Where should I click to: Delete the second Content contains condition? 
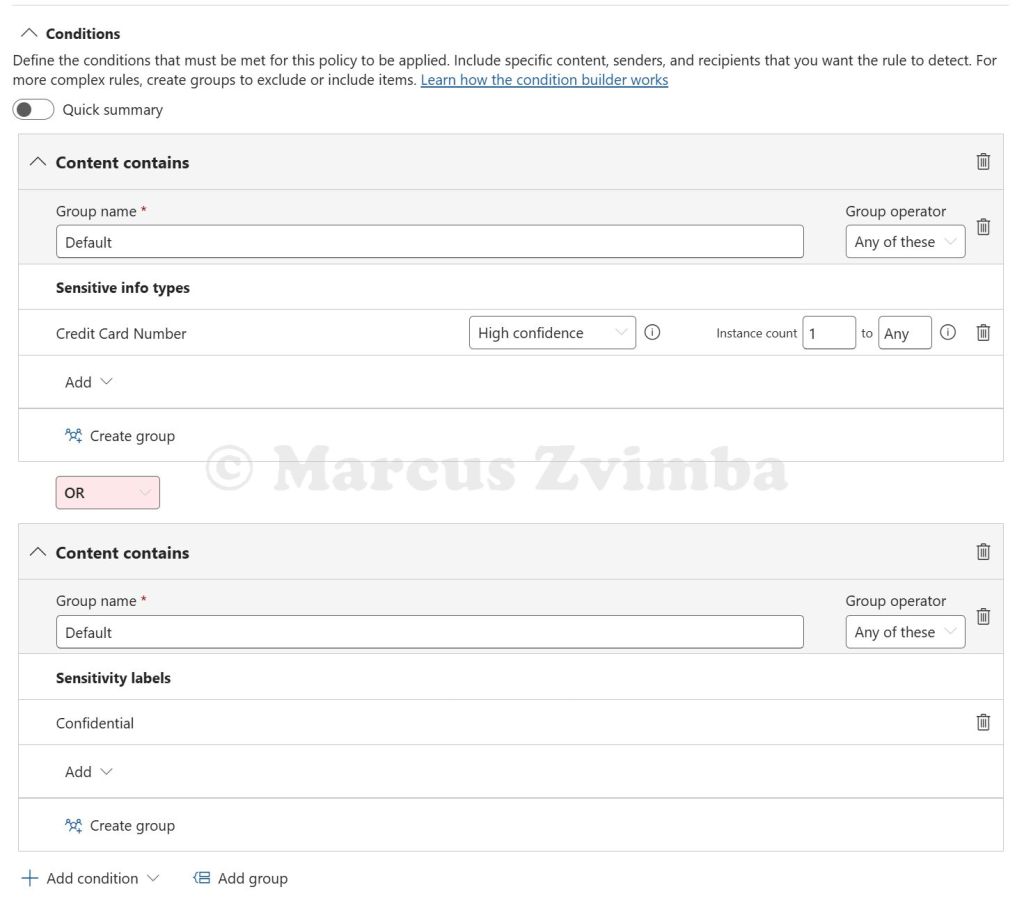click(983, 552)
